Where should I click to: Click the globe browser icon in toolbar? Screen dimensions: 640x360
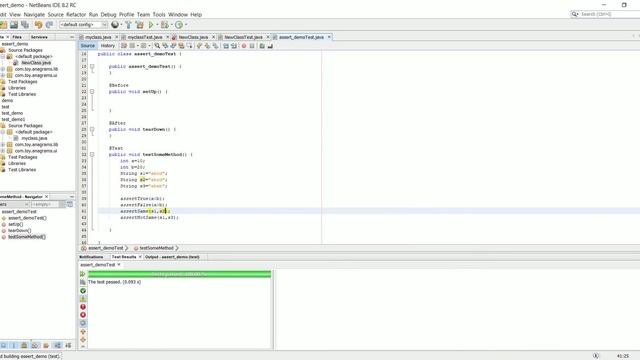coord(115,25)
